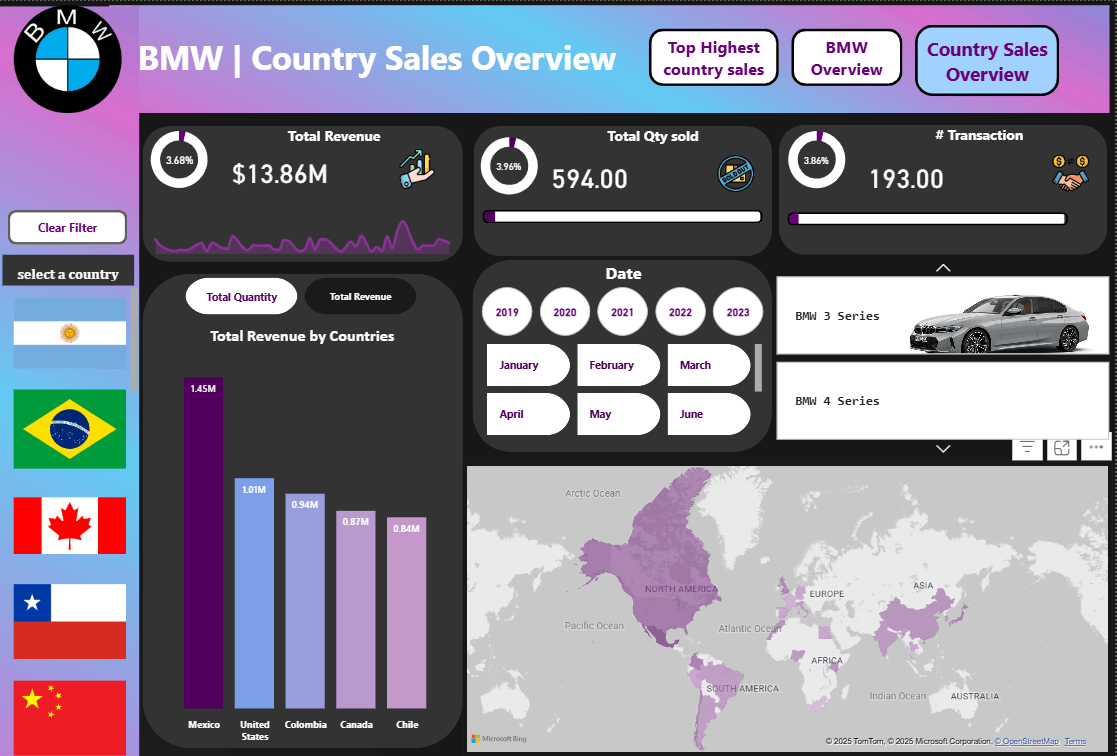
Task: Select the year 2021 filter
Action: point(622,311)
